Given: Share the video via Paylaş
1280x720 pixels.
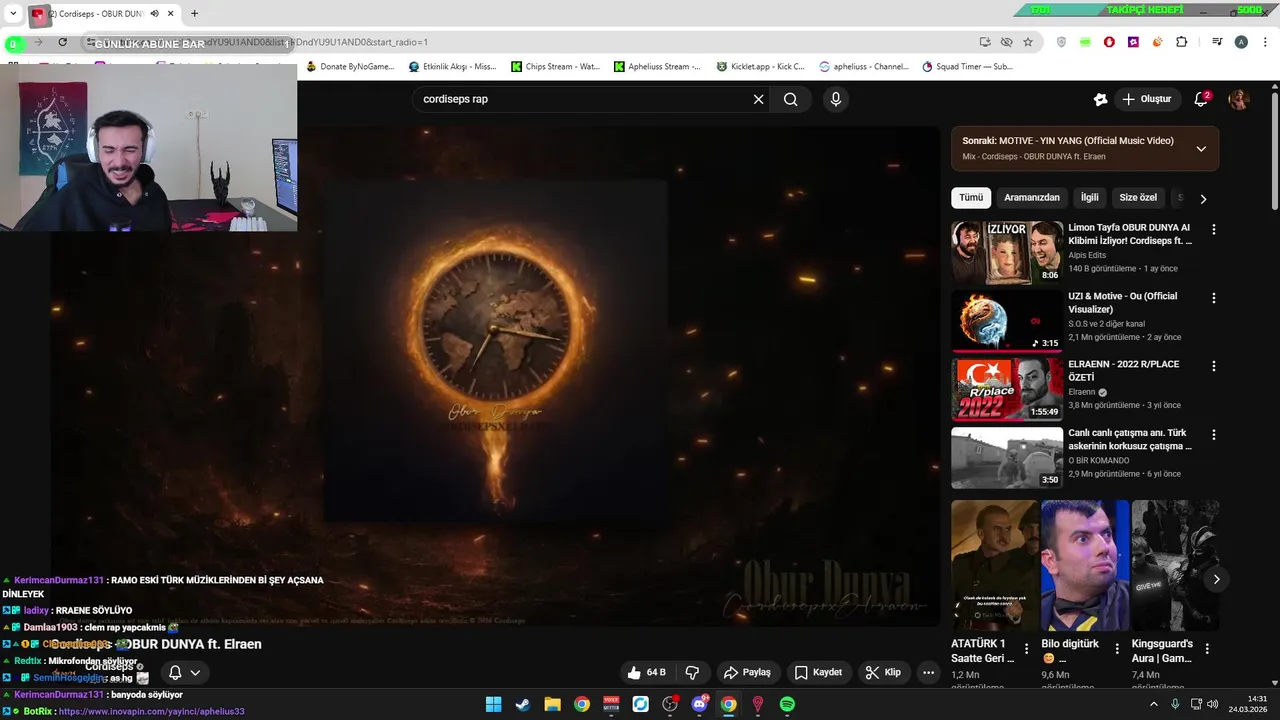Looking at the screenshot, I should (x=747, y=672).
